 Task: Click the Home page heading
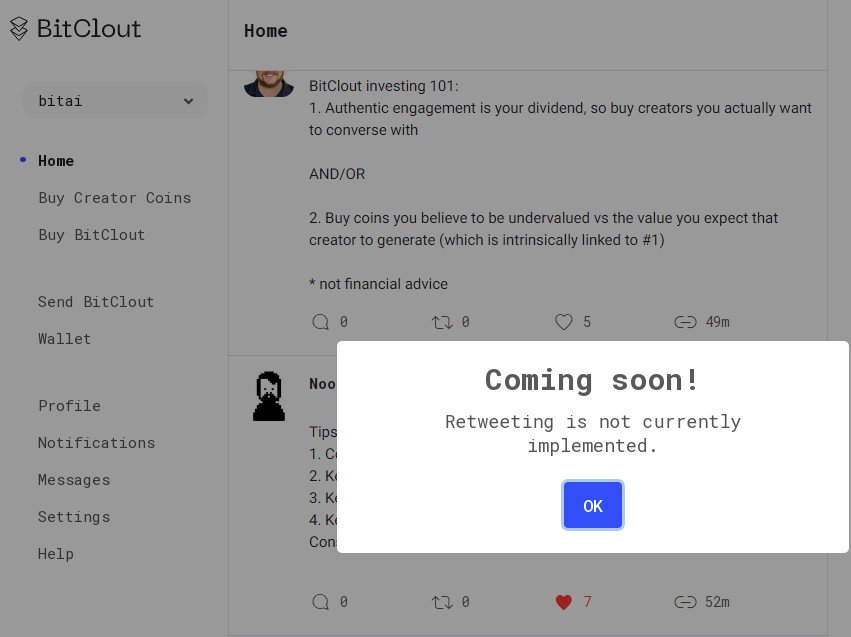(x=265, y=31)
